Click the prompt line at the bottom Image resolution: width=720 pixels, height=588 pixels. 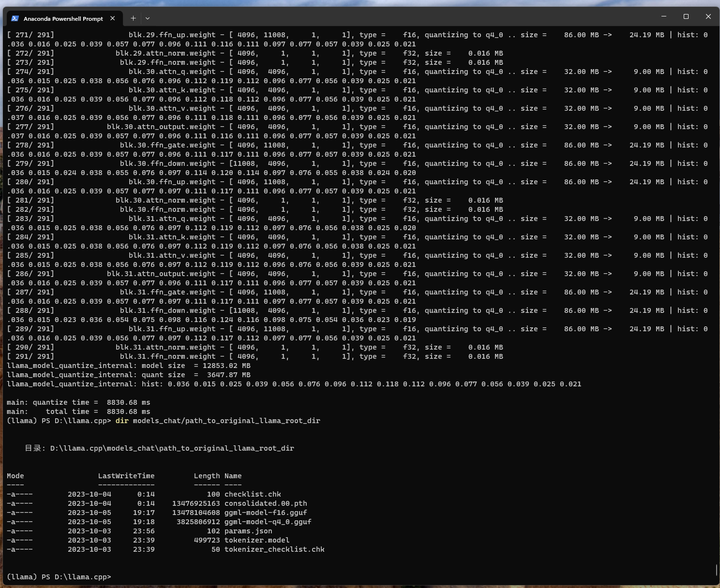(x=59, y=577)
